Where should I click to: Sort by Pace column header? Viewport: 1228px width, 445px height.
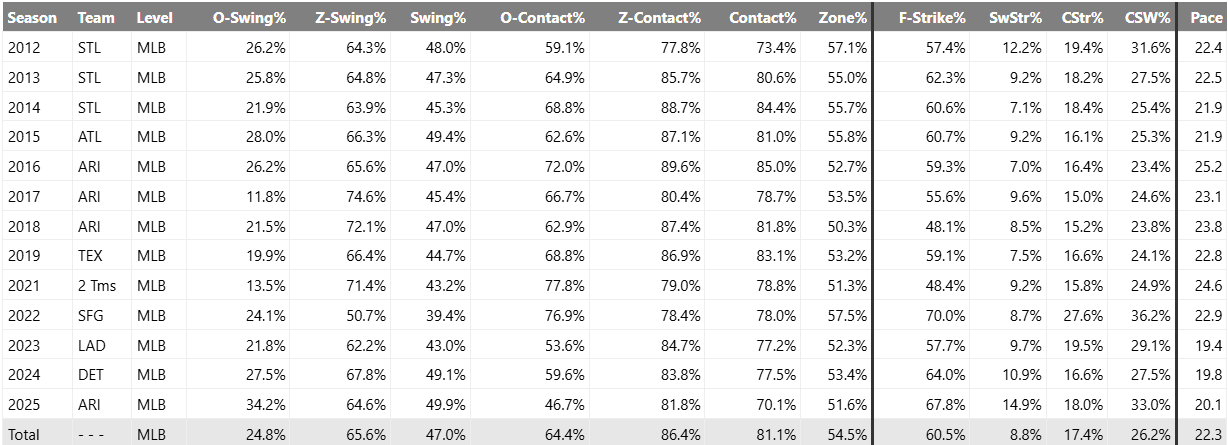(x=1205, y=18)
